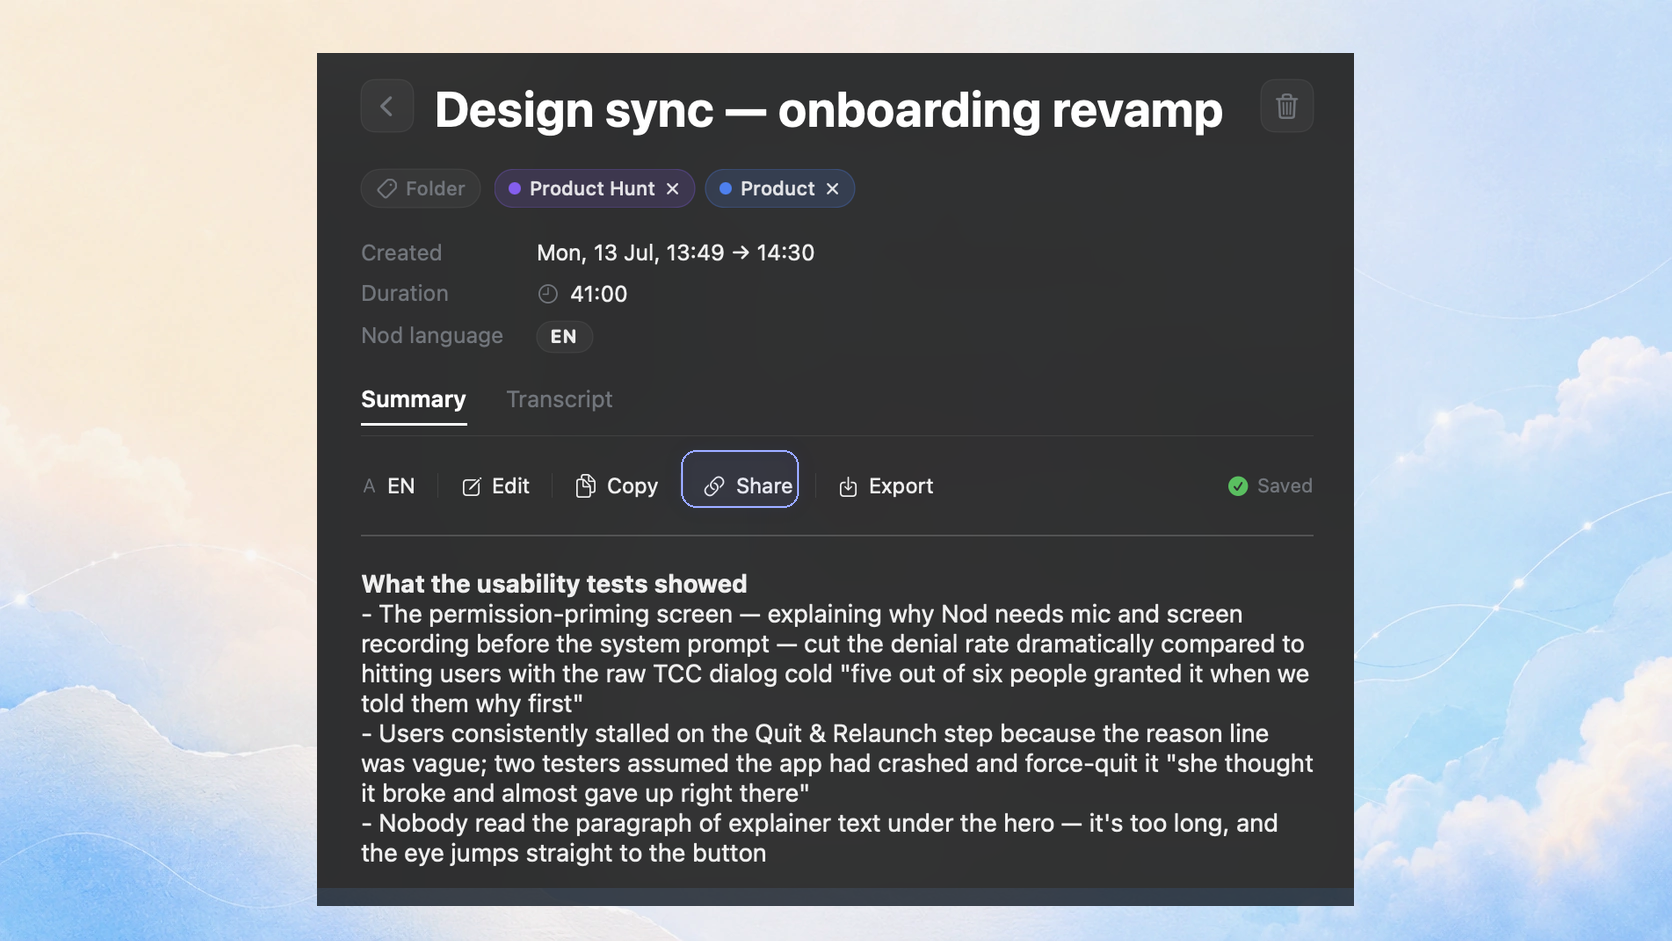Click the Export download icon
The image size is (1672, 941).
(x=848, y=486)
